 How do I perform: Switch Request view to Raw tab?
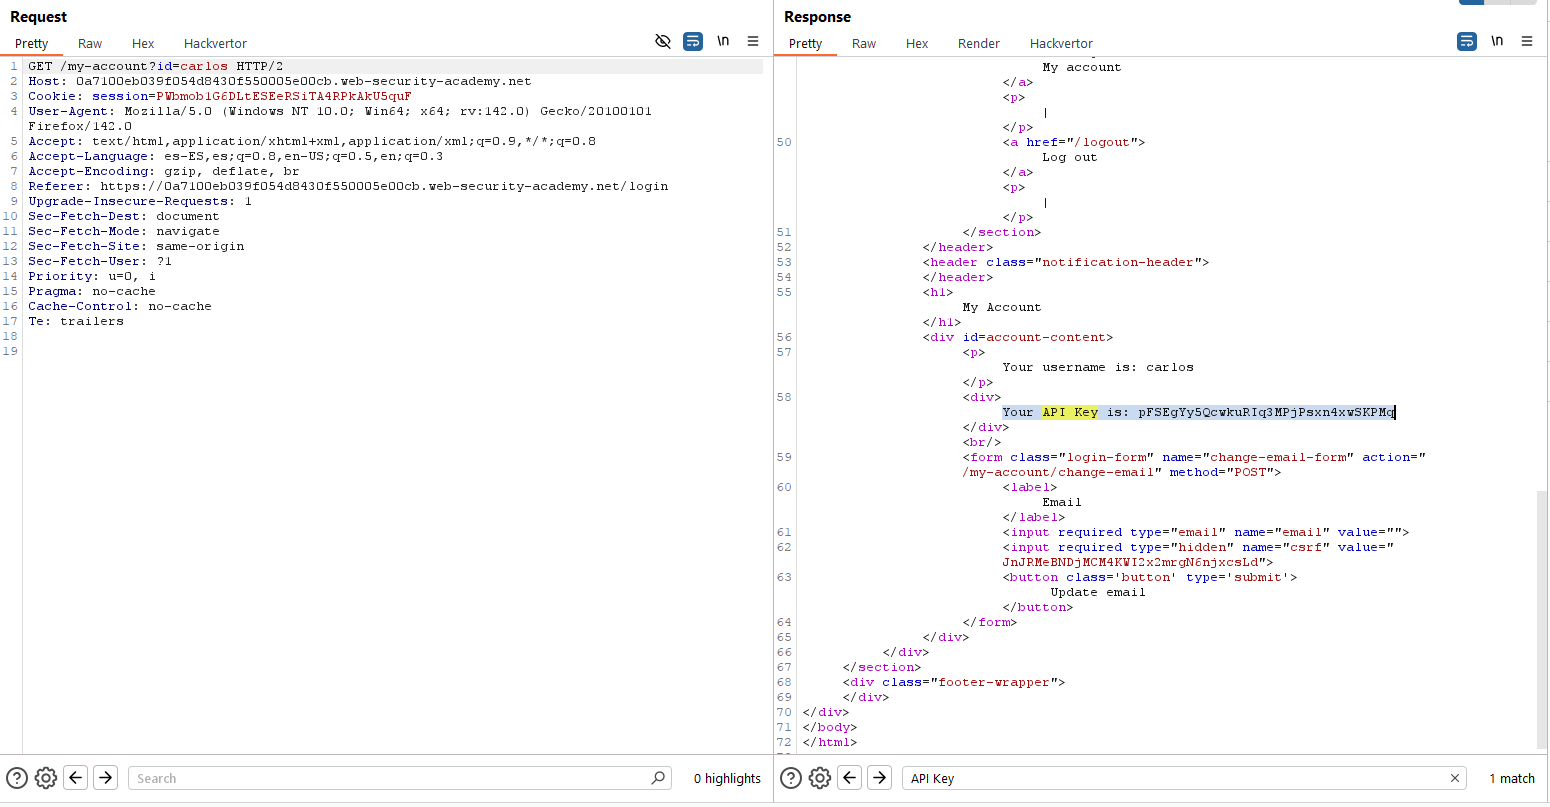pyautogui.click(x=90, y=43)
